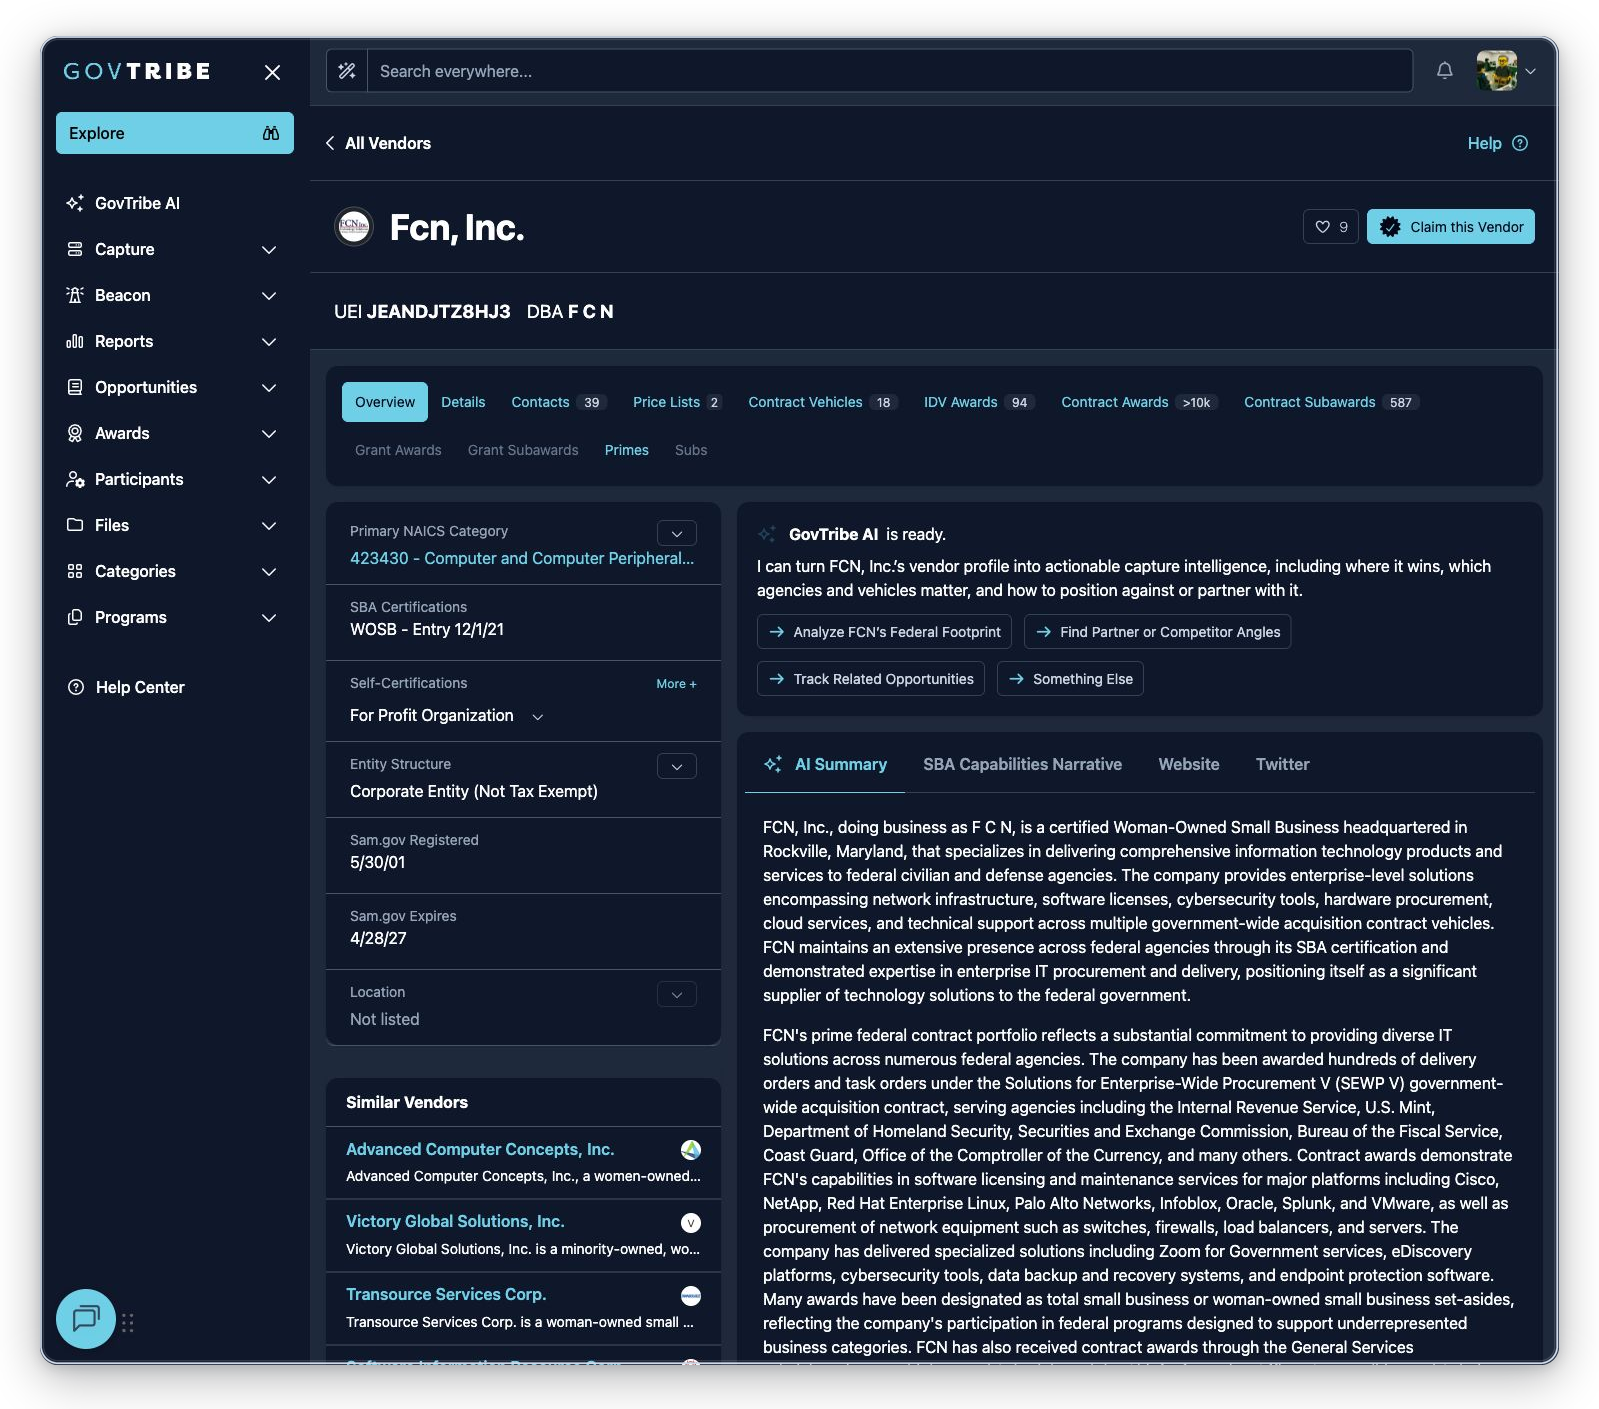The height and width of the screenshot is (1409, 1599).
Task: Expand the Entity Structure dropdown
Action: click(677, 767)
